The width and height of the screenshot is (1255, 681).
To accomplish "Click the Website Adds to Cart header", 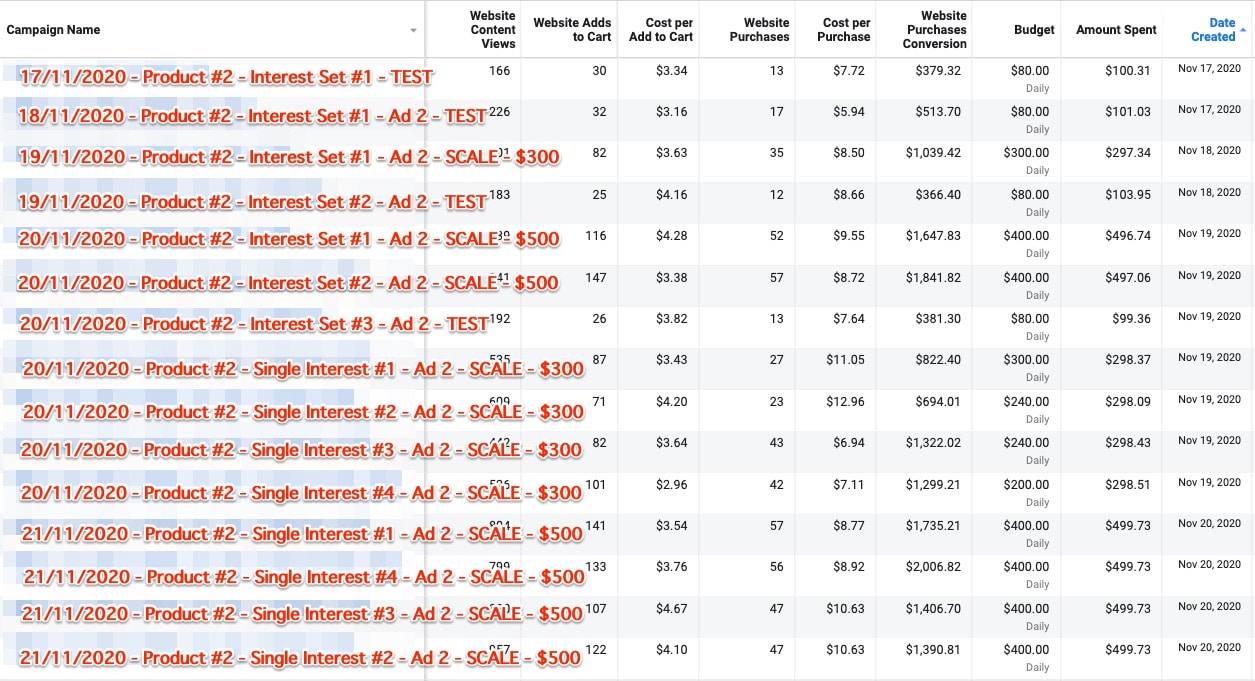I will point(572,30).
